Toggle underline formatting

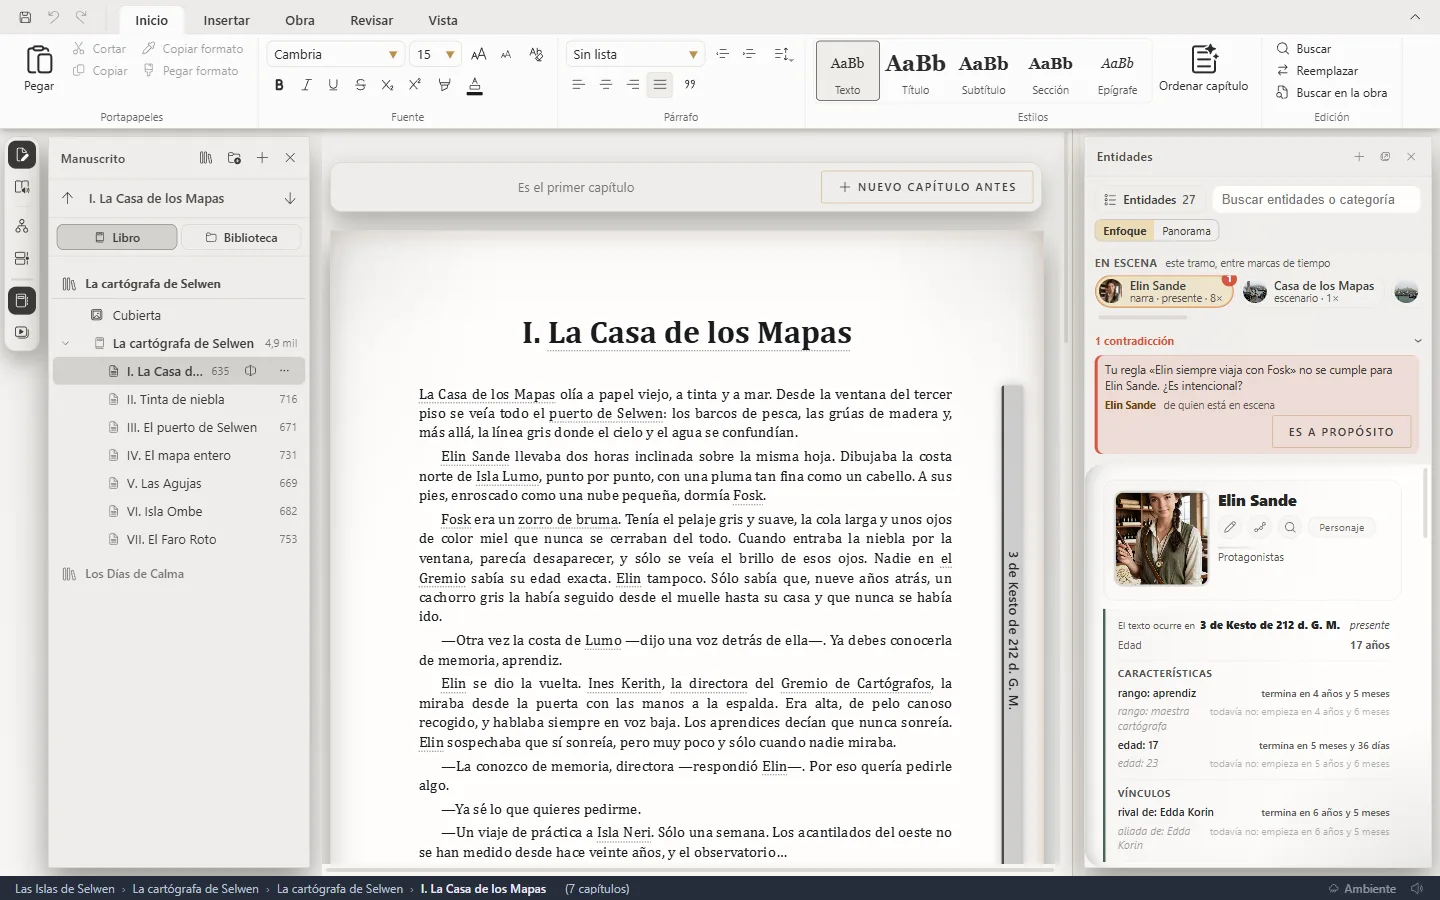point(333,85)
